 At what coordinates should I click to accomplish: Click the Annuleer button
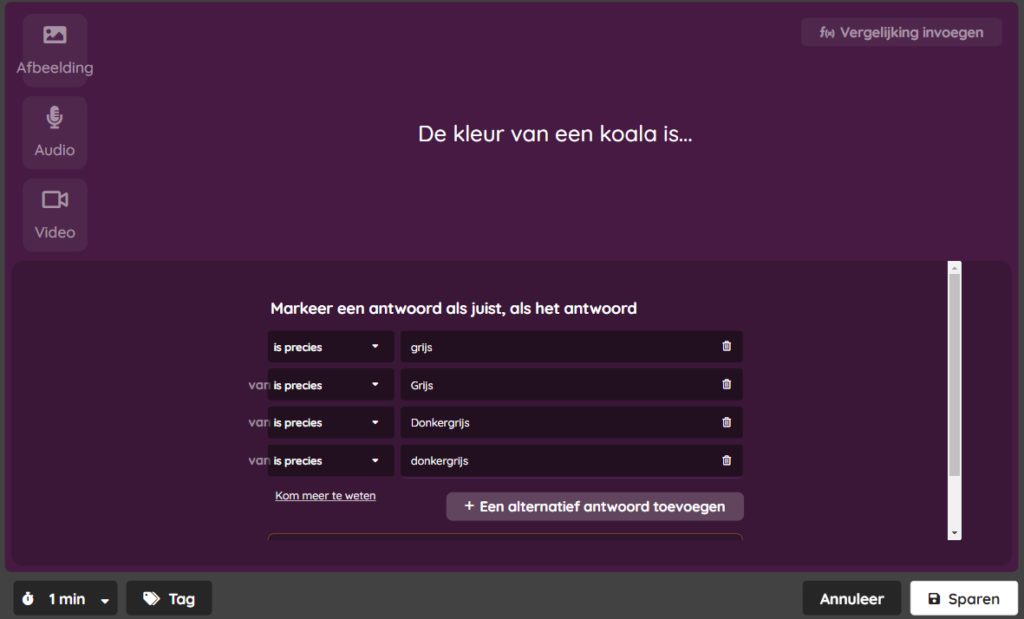(852, 599)
